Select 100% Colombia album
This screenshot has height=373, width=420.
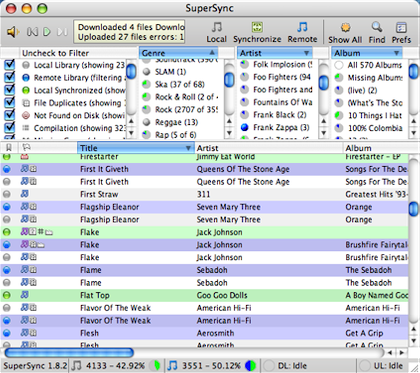pos(375,128)
